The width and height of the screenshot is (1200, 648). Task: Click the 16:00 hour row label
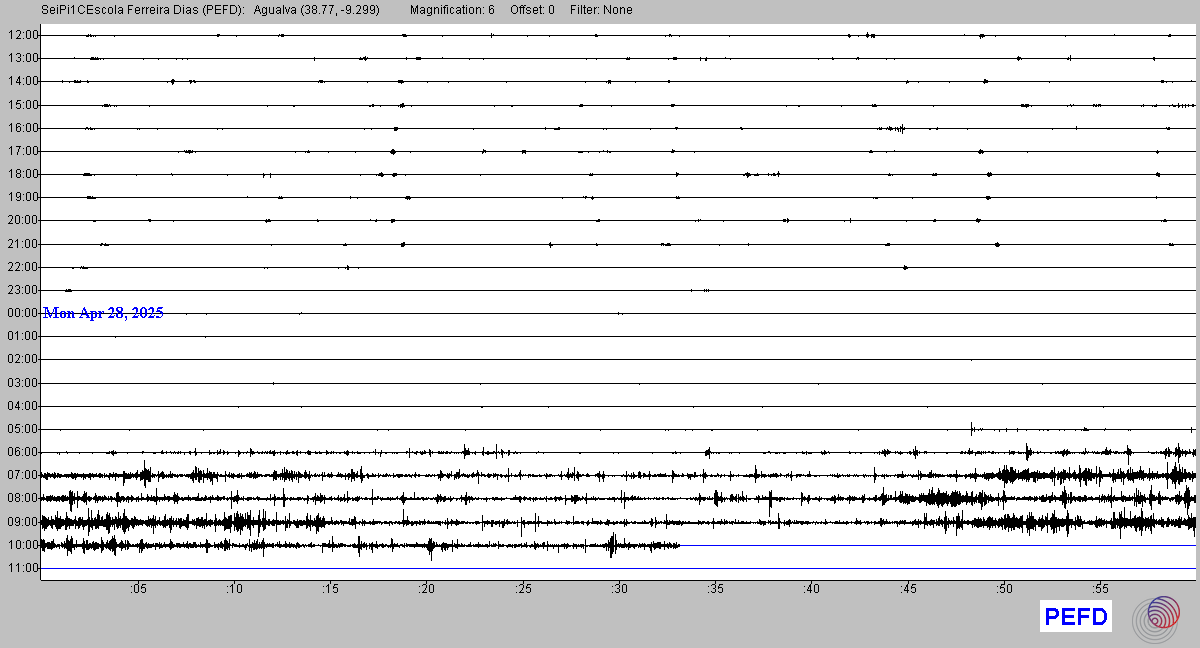click(22, 128)
